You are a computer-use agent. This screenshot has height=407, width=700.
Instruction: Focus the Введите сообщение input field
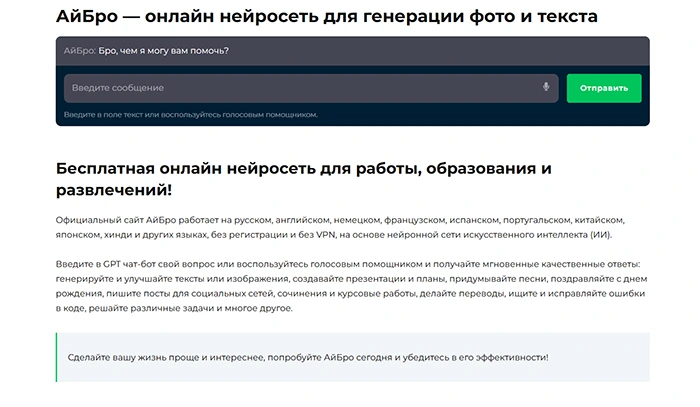pos(311,88)
